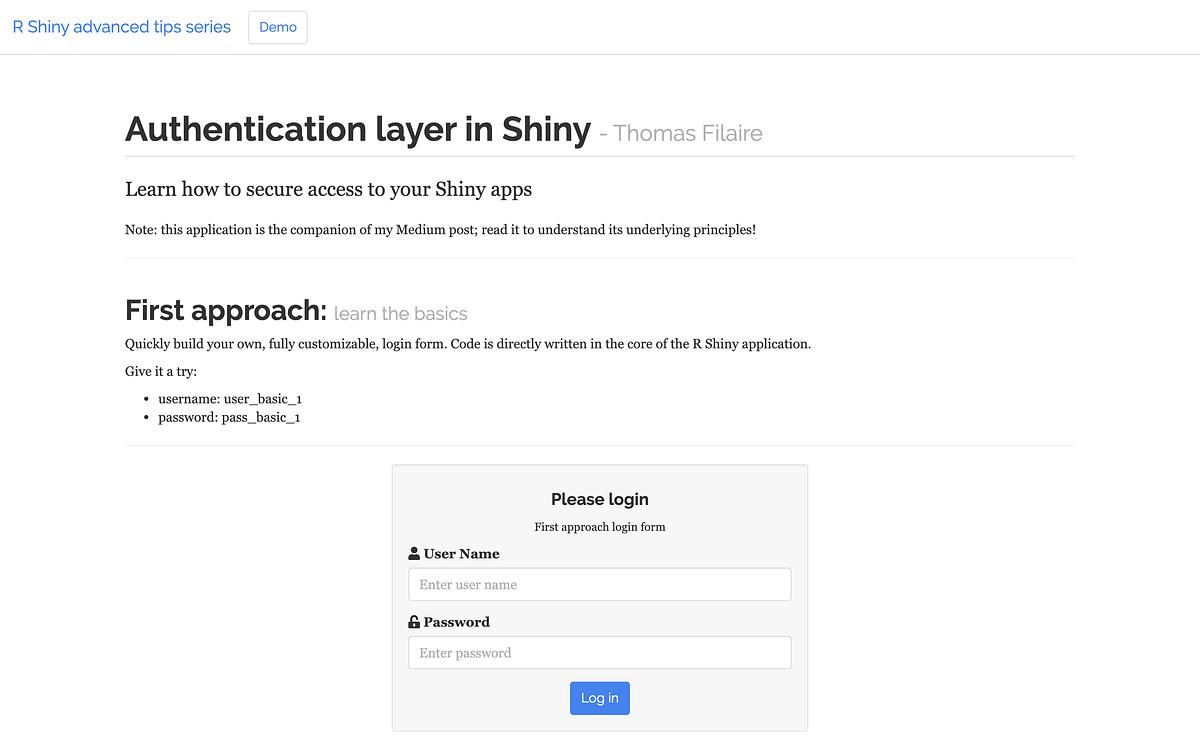The height and width of the screenshot is (750, 1200).
Task: Click the Authentication layer in Shiny title
Action: (x=356, y=129)
